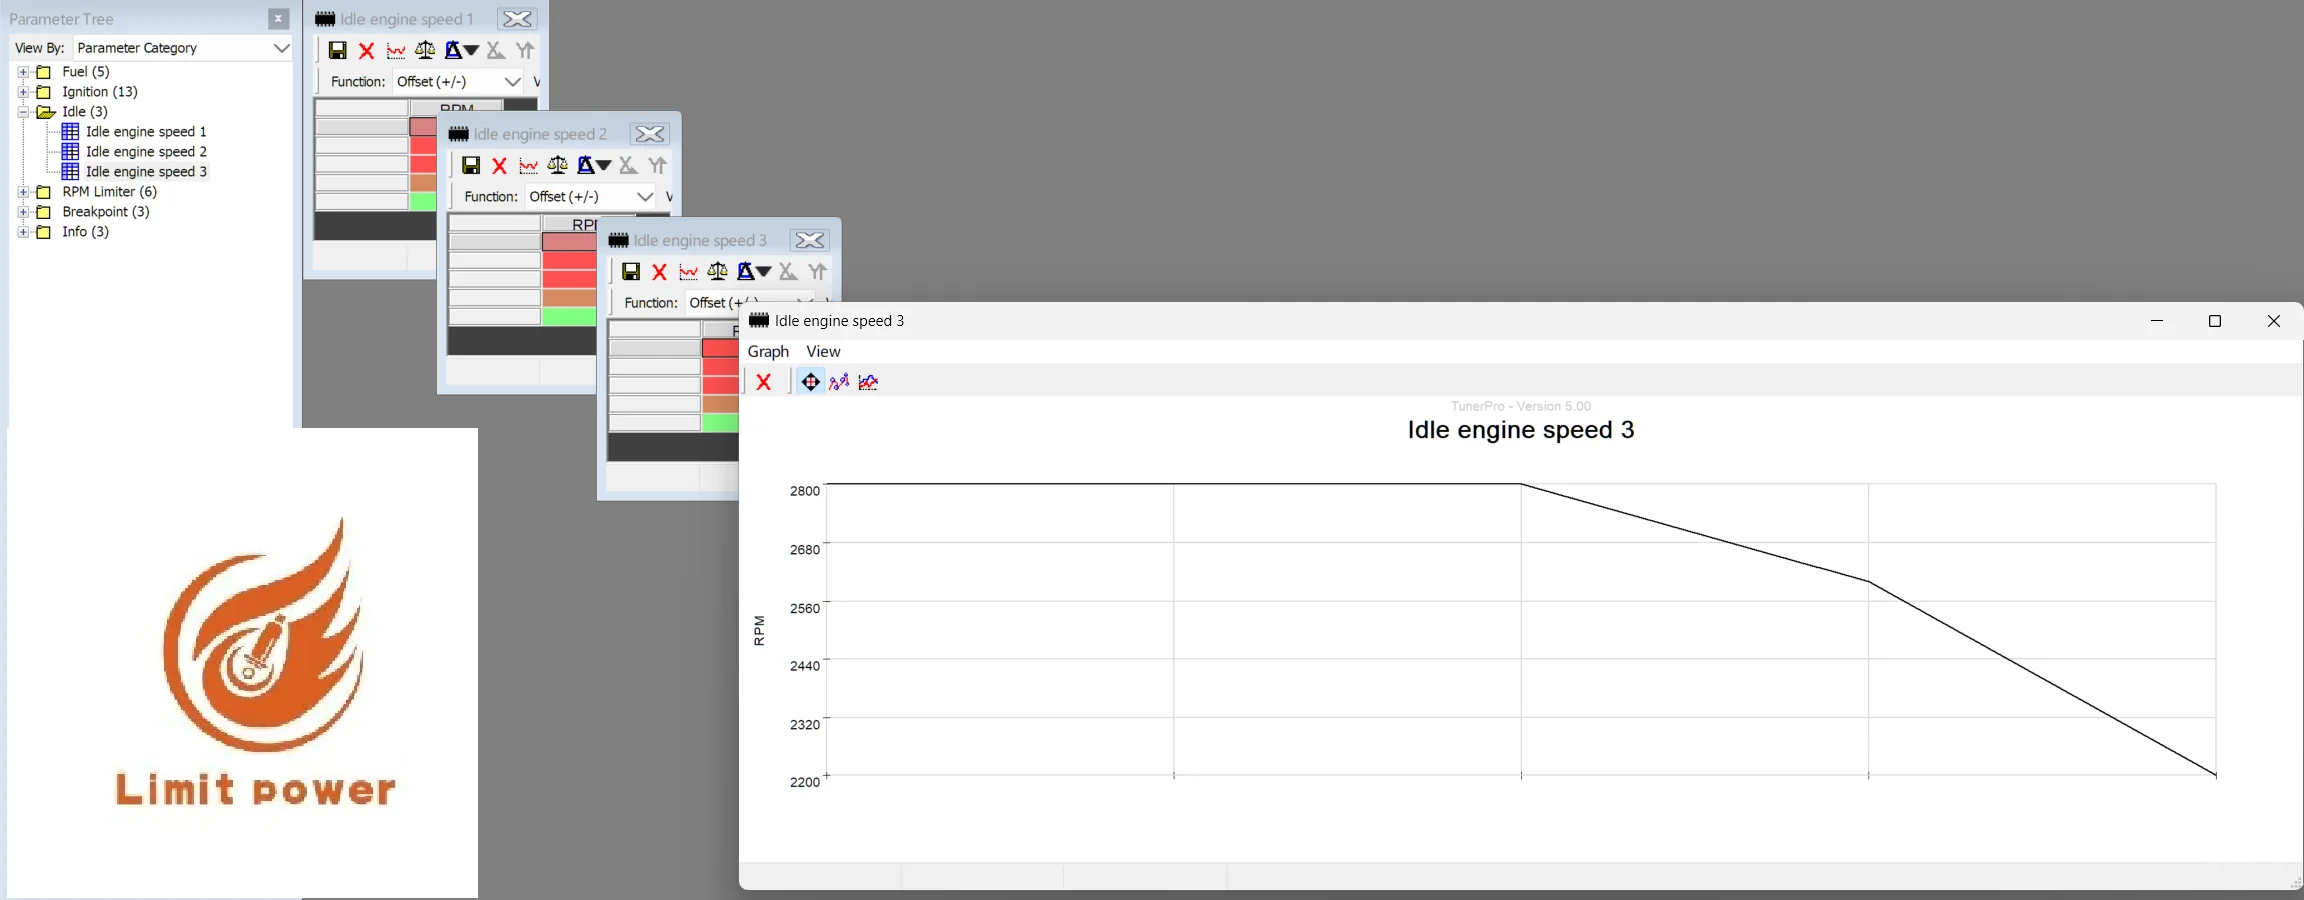Click blue A triangle icon in Idle engine speed 1

coord(453,50)
